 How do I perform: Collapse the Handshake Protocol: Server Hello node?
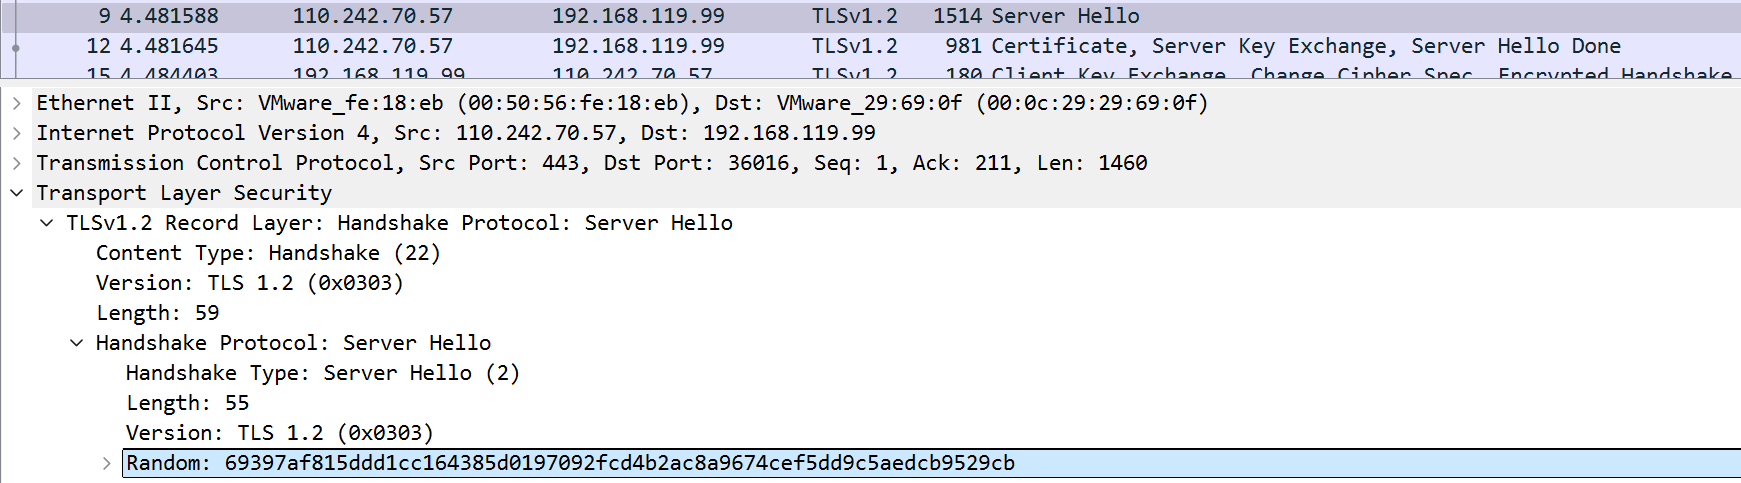[76, 343]
